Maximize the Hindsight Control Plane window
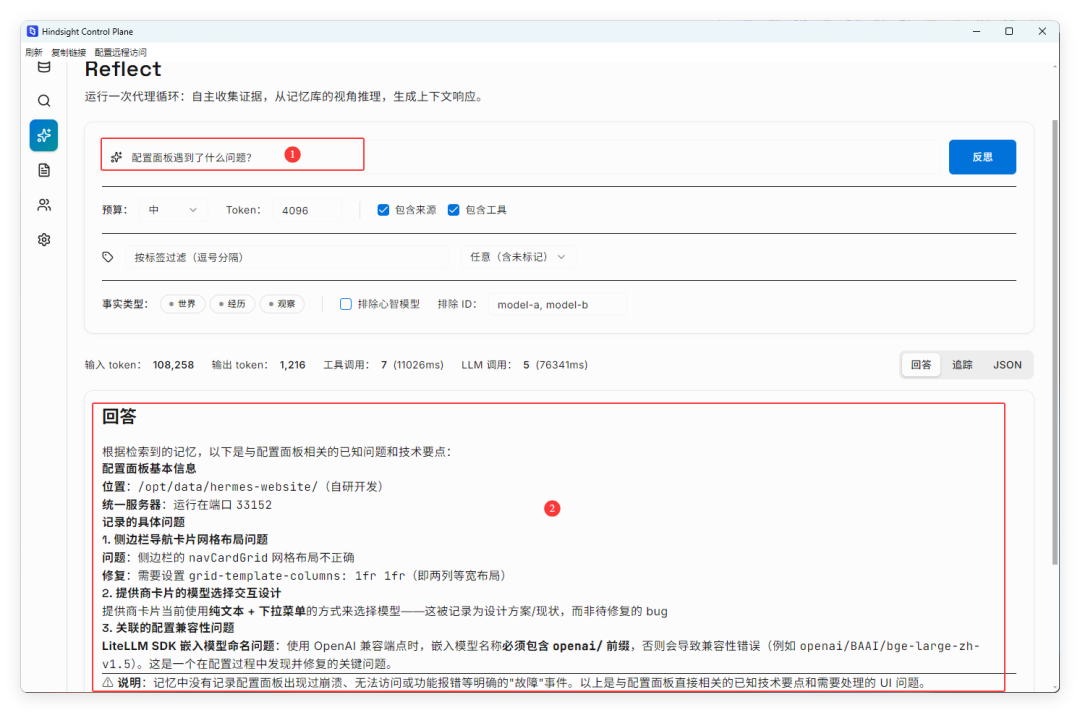 coord(1009,31)
